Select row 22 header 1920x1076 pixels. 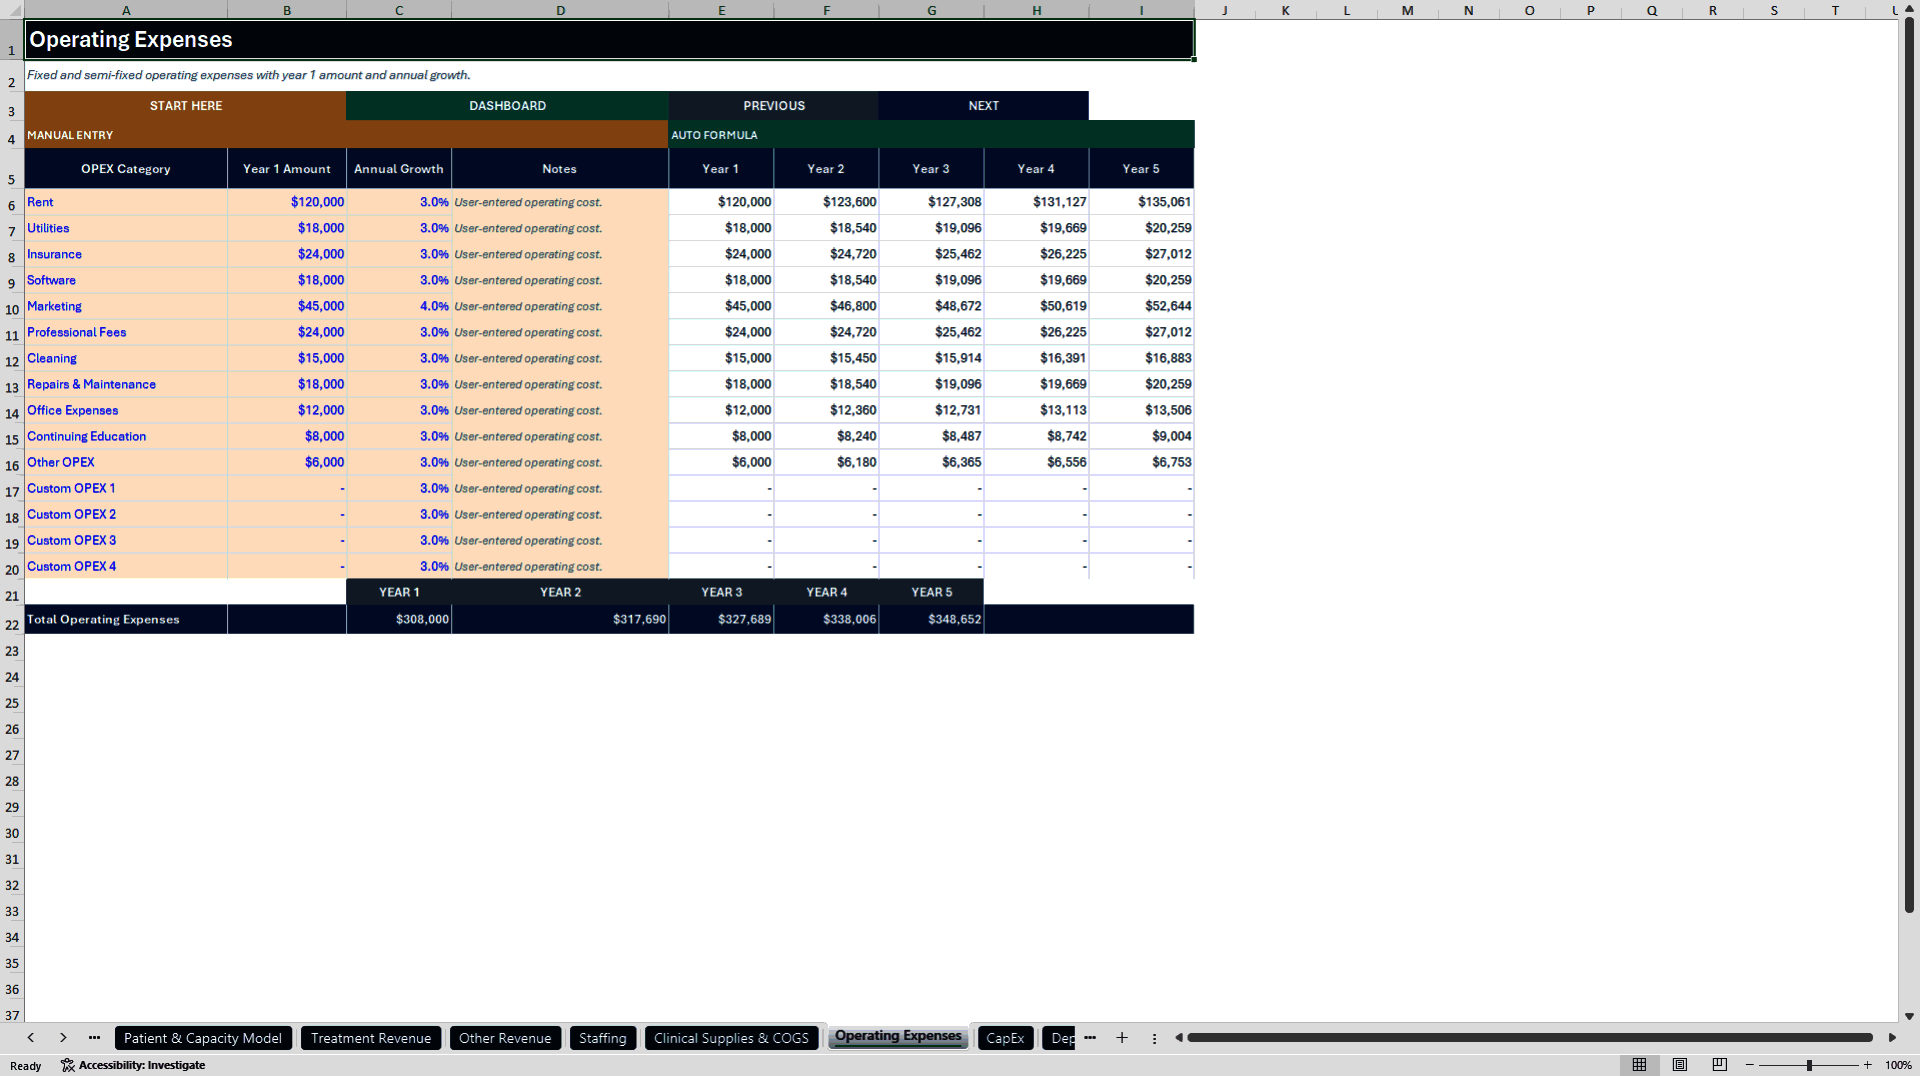[12, 620]
